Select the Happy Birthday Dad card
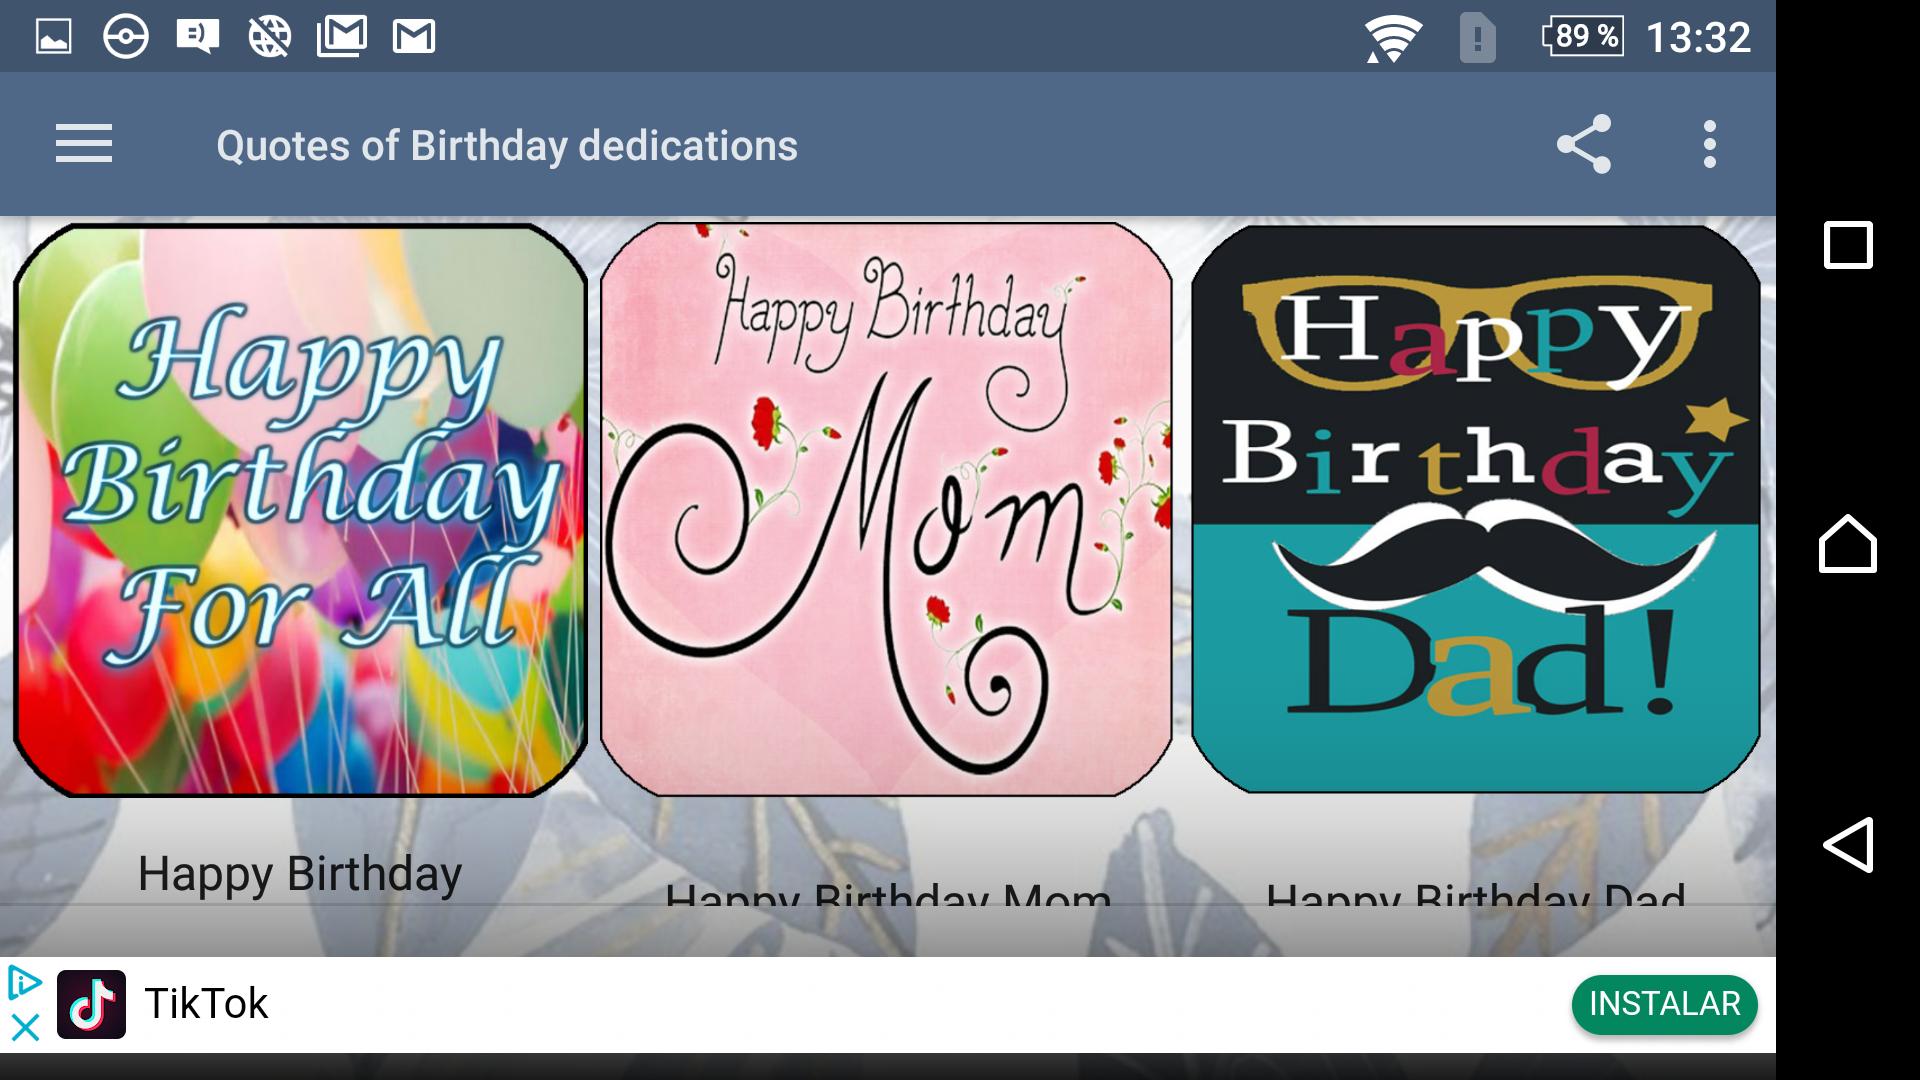Screen dimensions: 1920x1080 point(1476,509)
